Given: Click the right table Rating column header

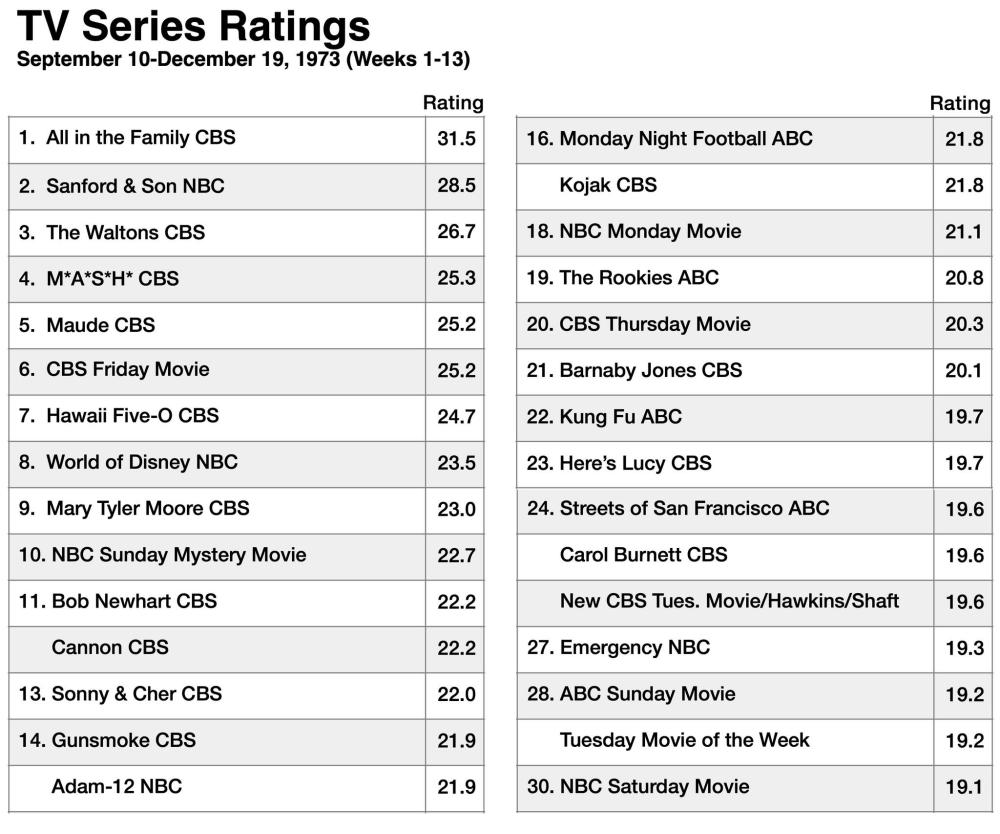Looking at the screenshot, I should pos(959,103).
